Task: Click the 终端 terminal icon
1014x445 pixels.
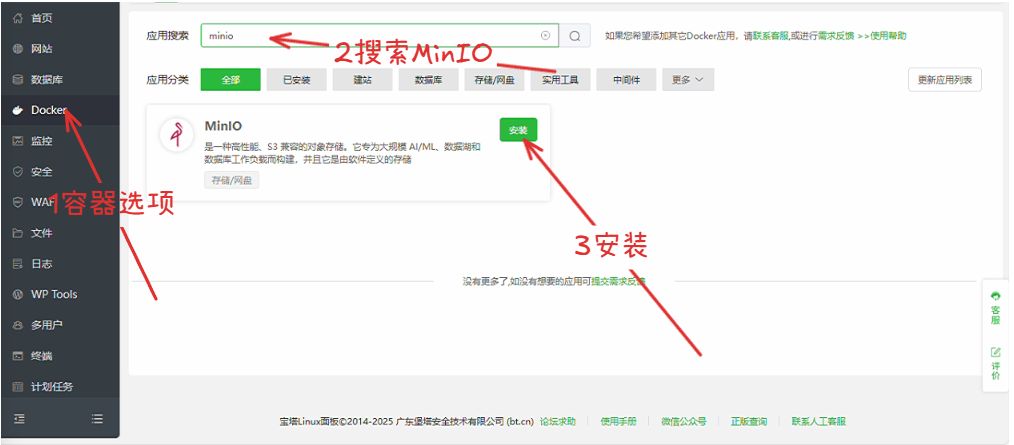Action: [x=18, y=356]
